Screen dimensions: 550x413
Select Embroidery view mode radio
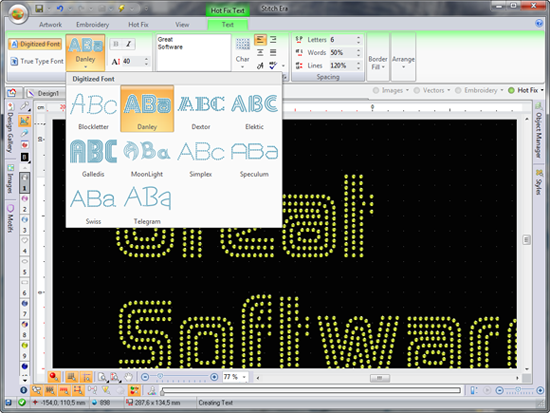[x=458, y=91]
